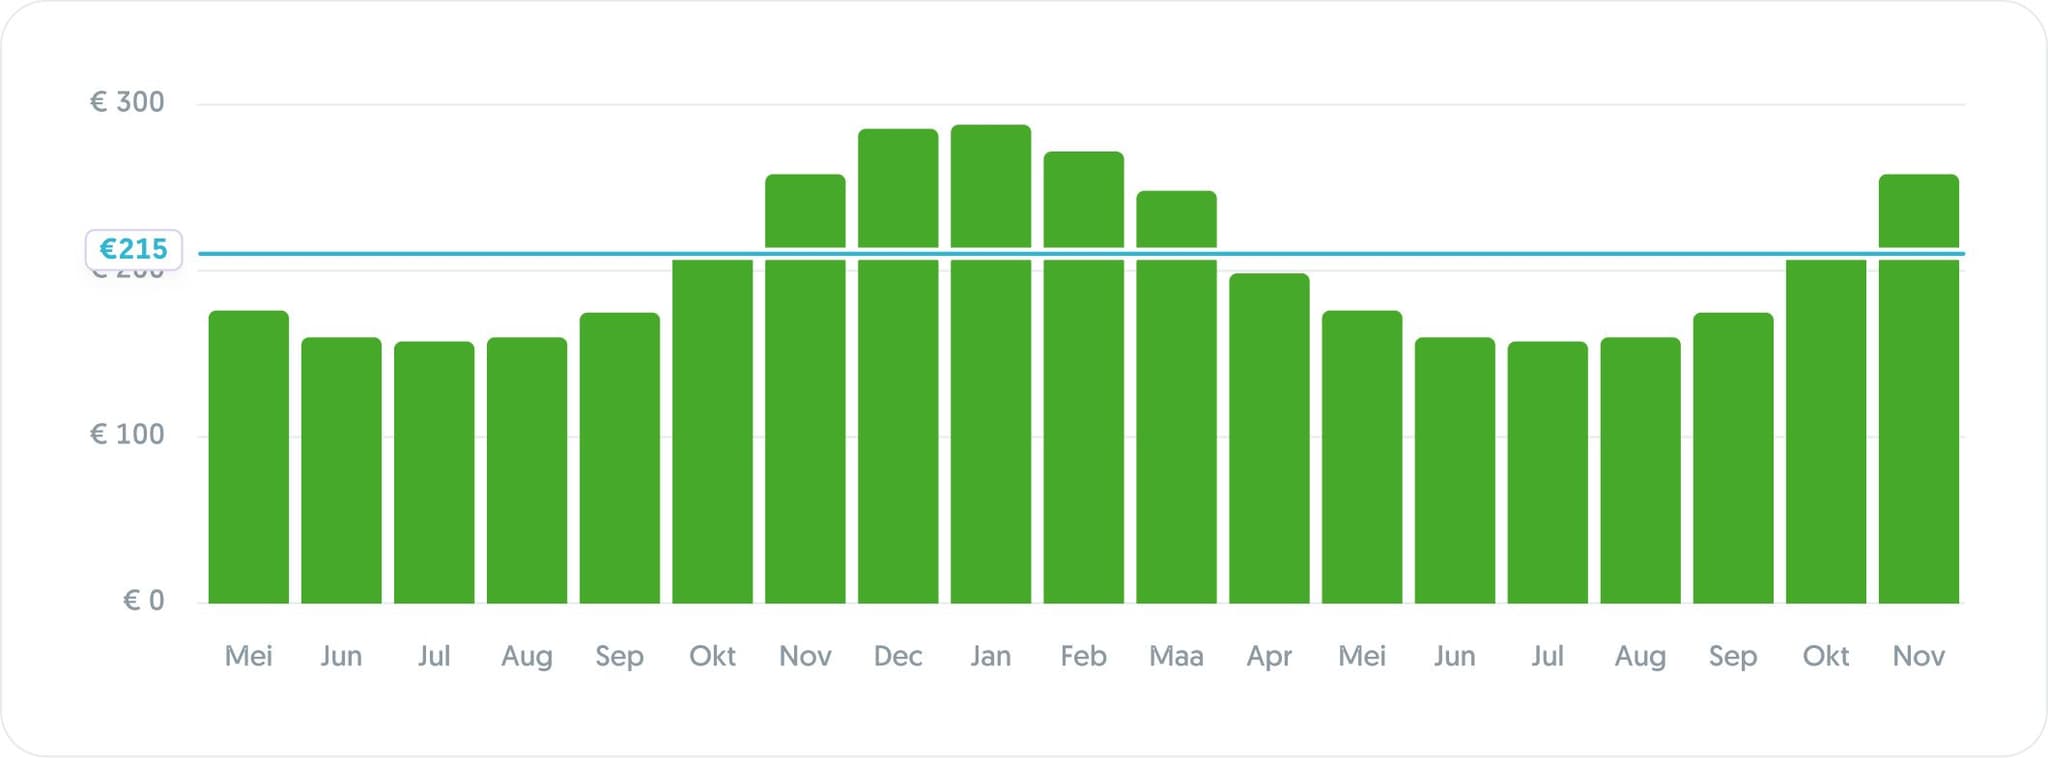
Task: Click the € 300 y-axis label
Action: (127, 102)
